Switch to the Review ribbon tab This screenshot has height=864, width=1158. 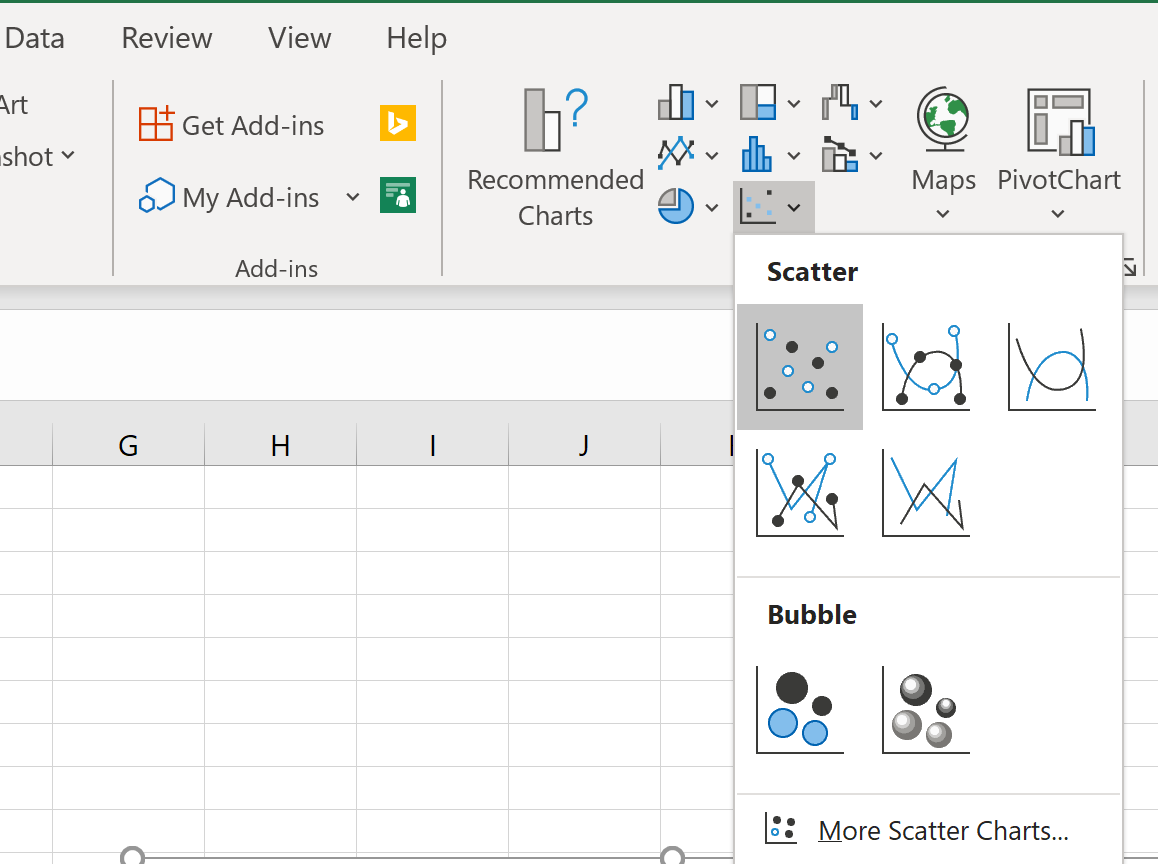tap(166, 38)
